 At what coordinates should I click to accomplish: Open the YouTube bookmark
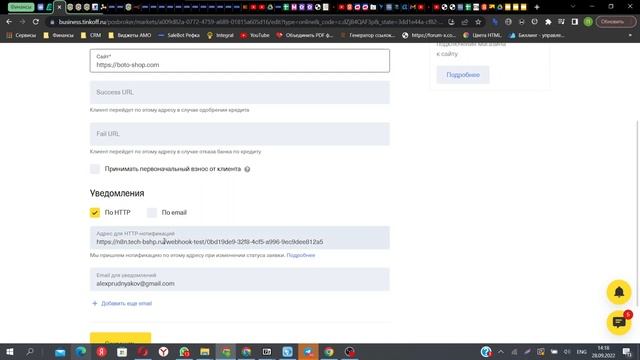[255, 36]
